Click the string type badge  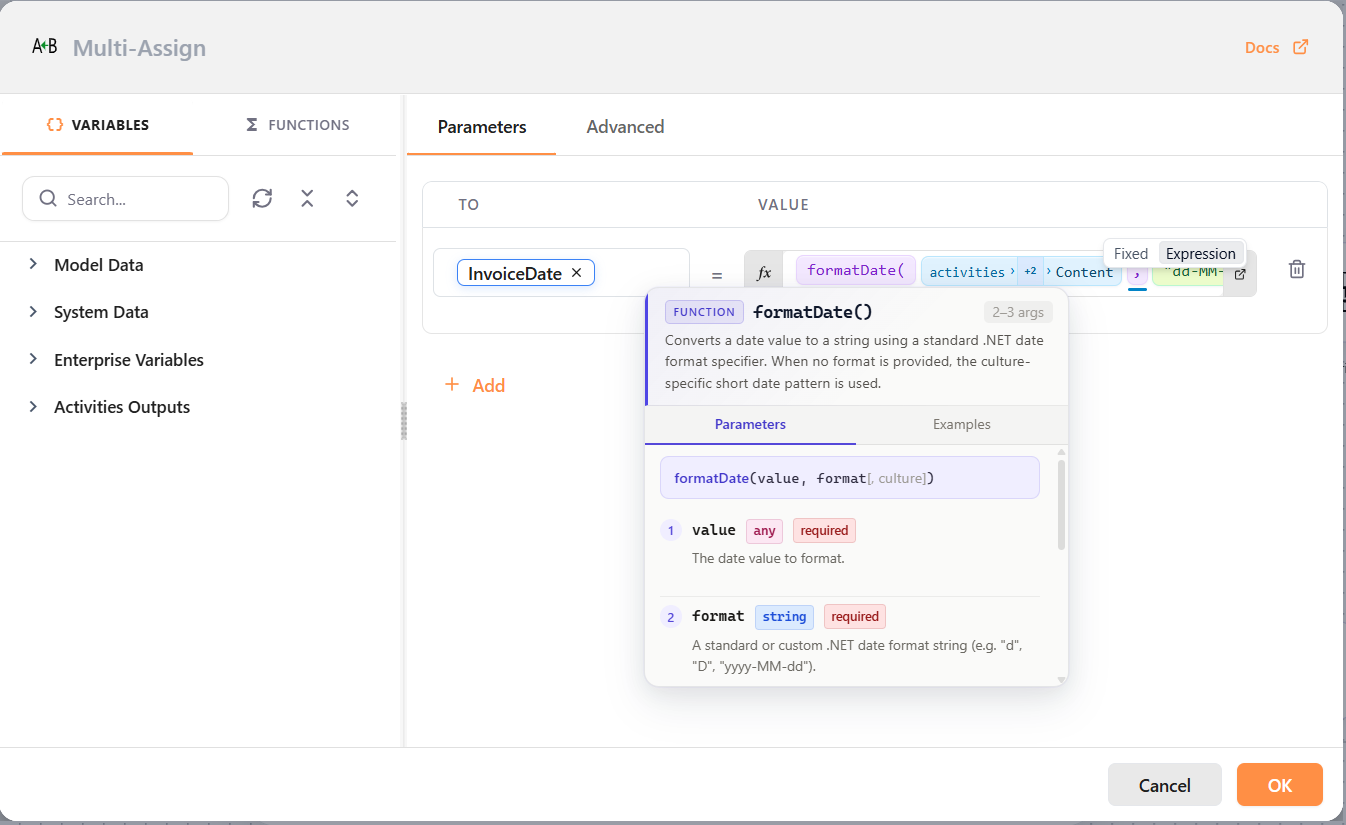[x=784, y=617]
